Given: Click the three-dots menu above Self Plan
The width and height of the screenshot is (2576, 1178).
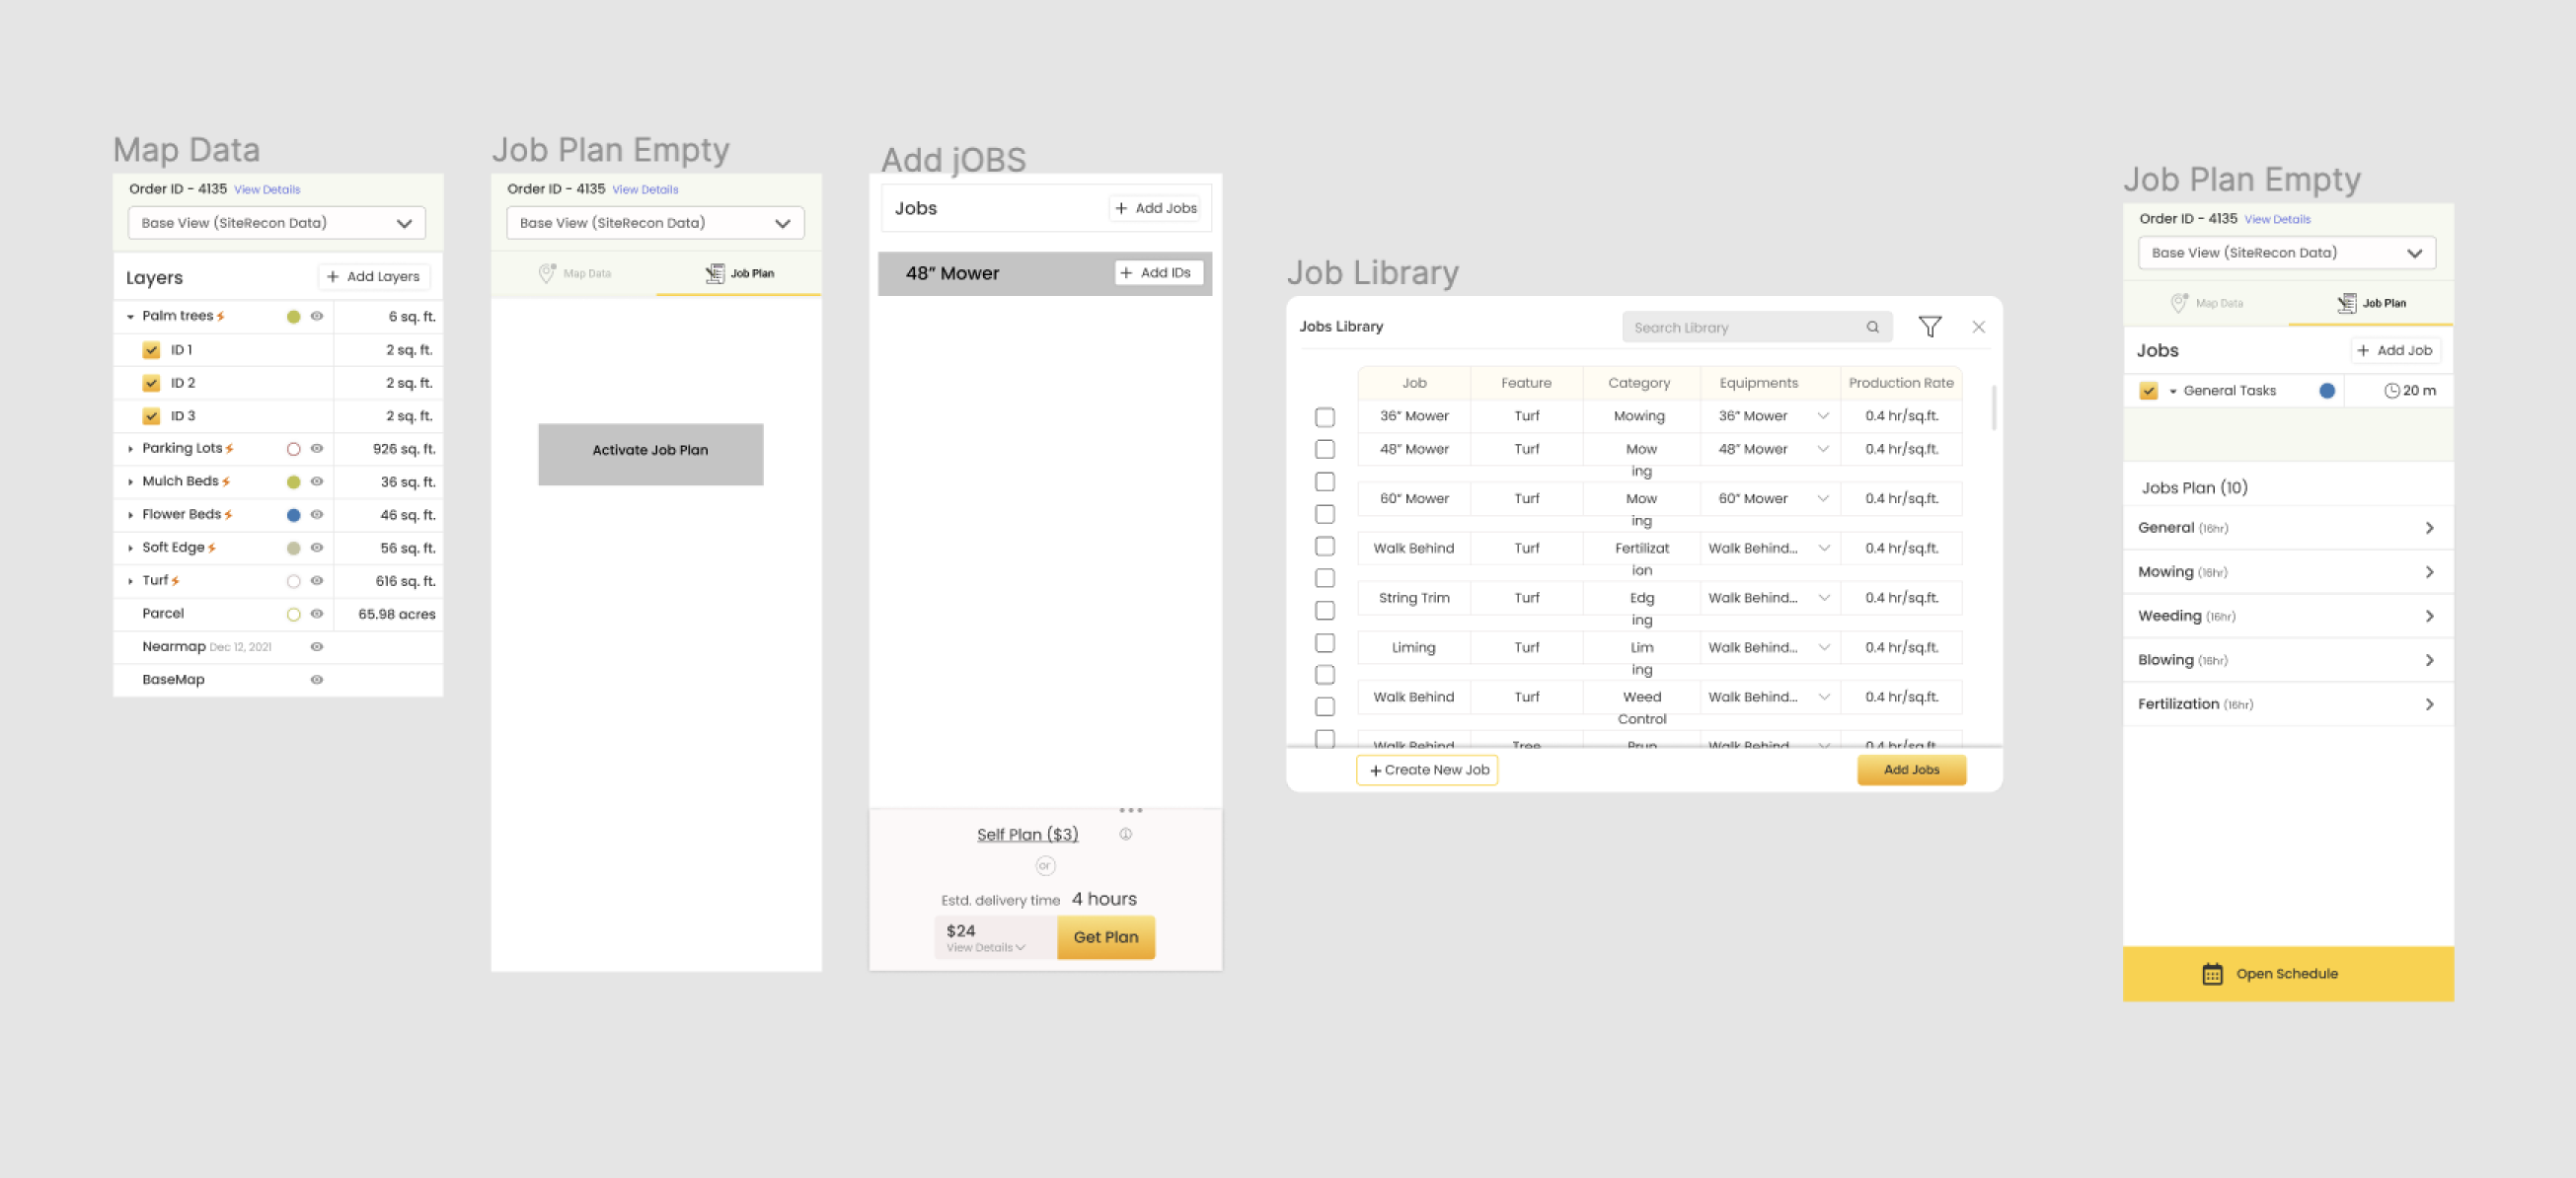Looking at the screenshot, I should point(1130,810).
